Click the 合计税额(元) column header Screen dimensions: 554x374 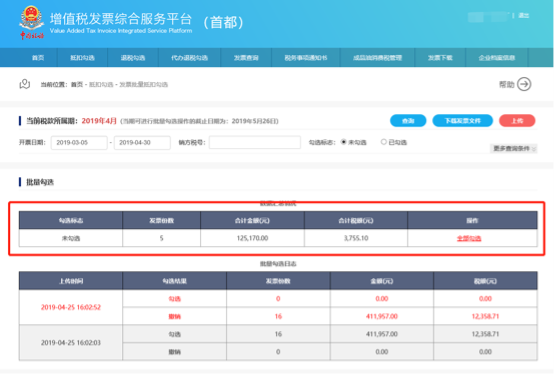pos(356,220)
